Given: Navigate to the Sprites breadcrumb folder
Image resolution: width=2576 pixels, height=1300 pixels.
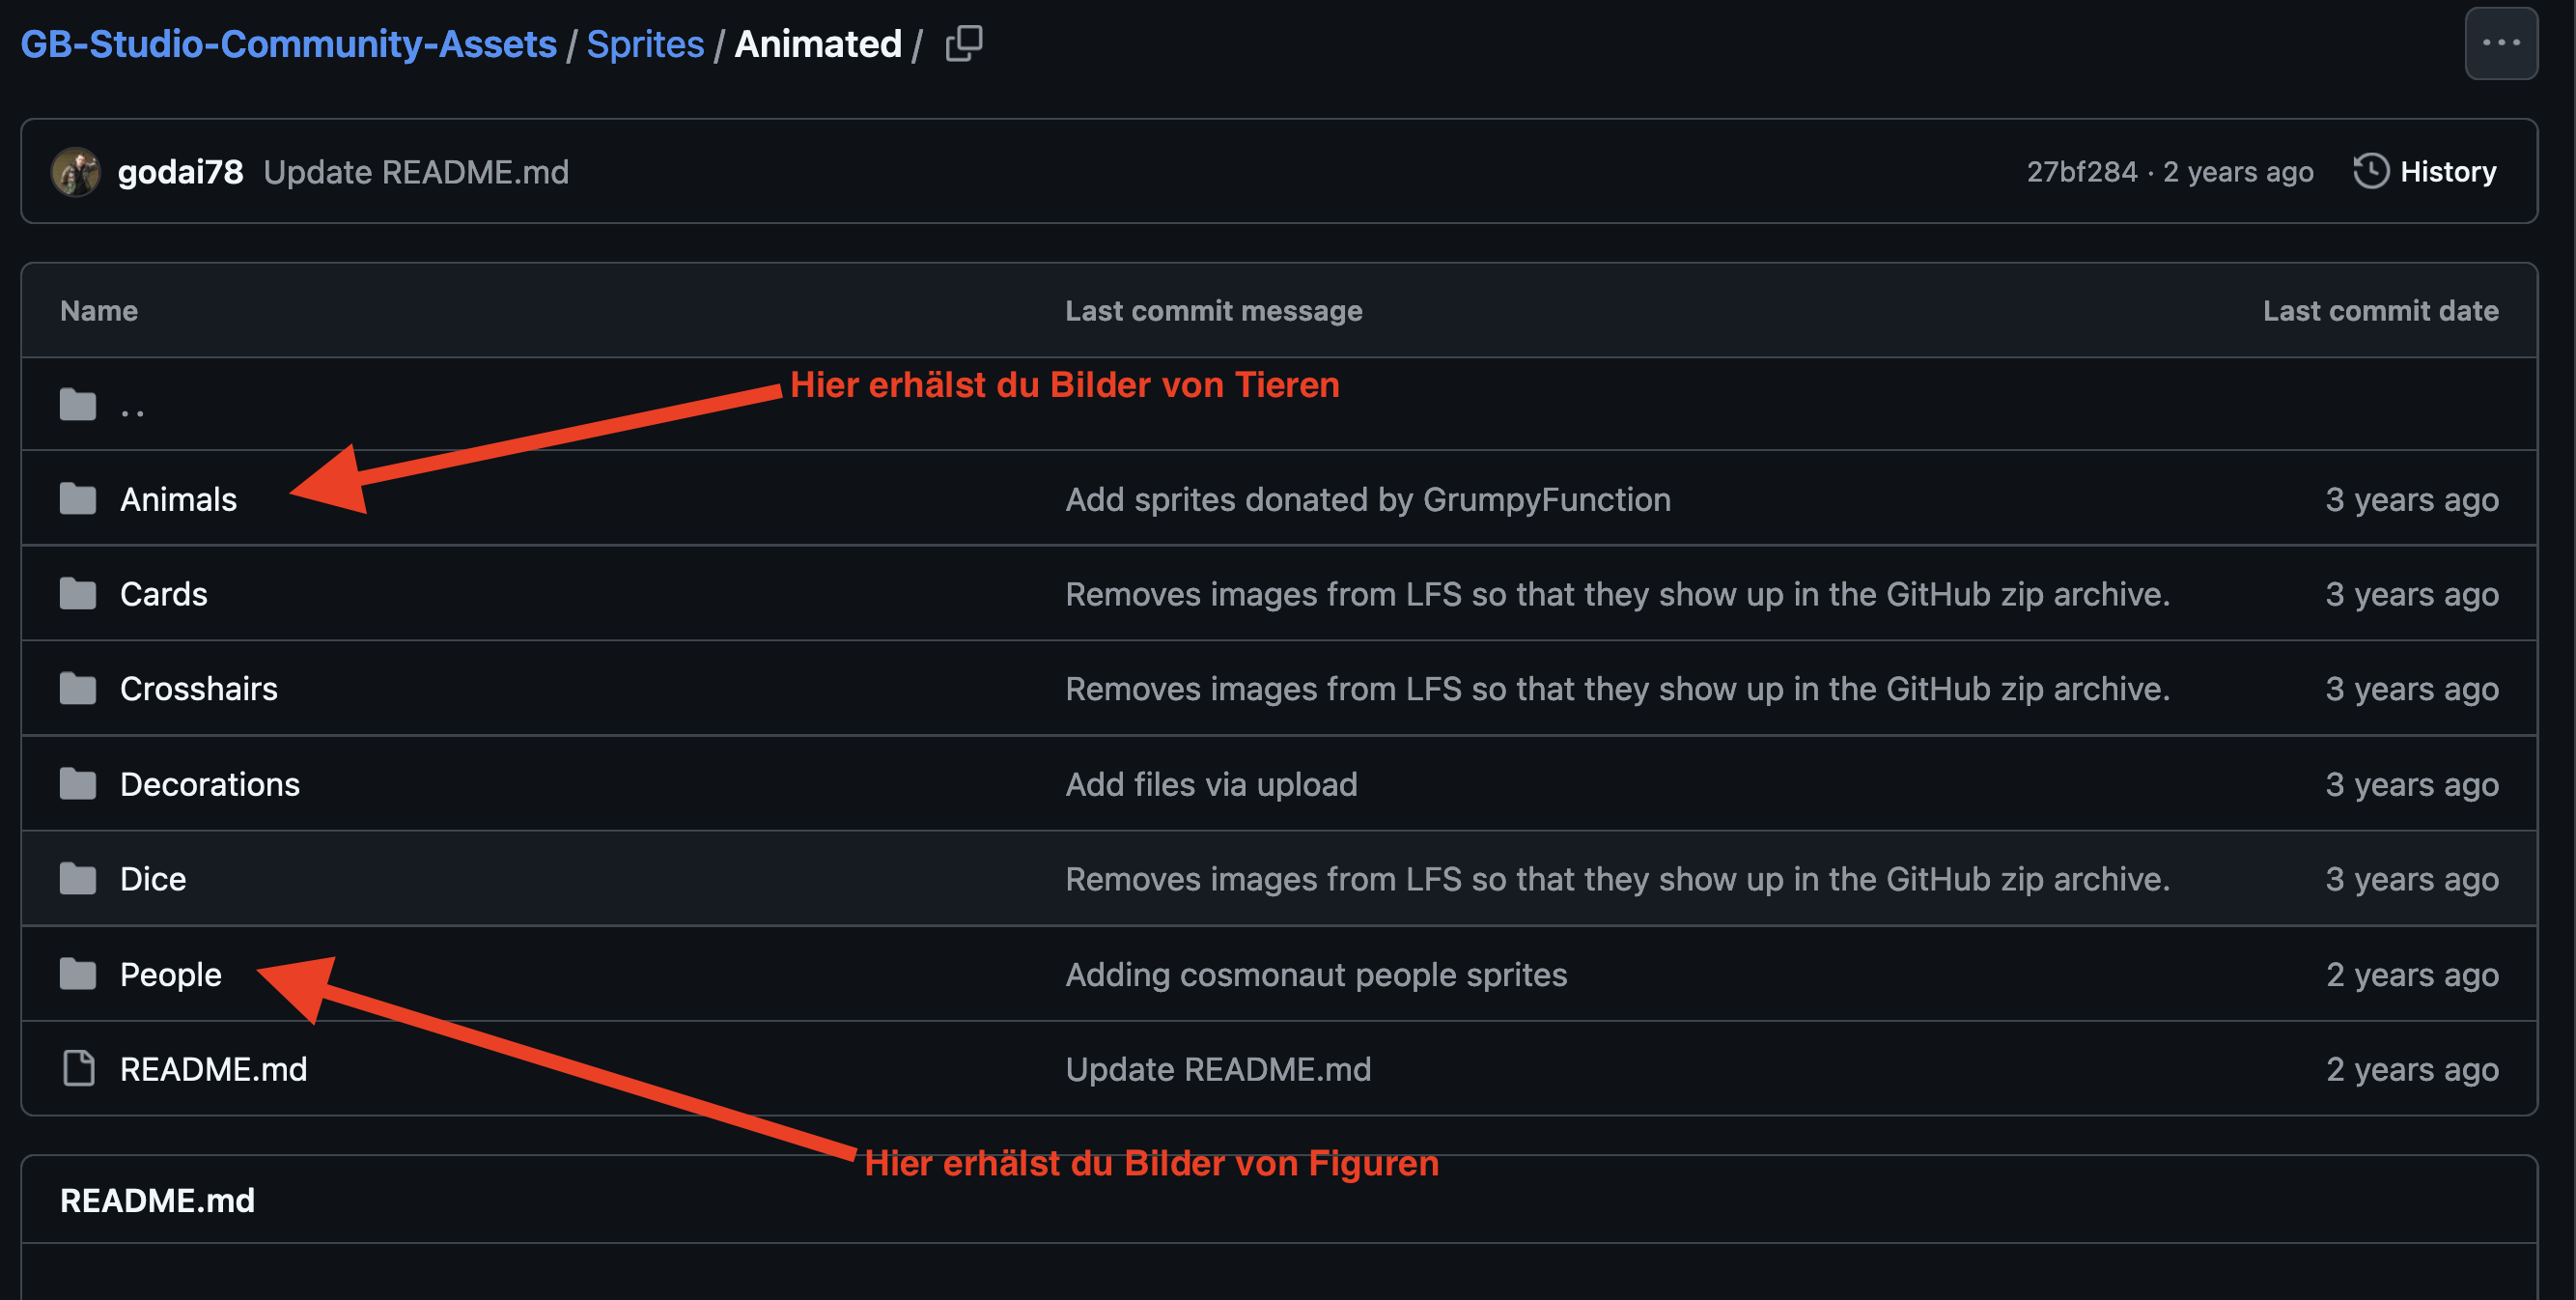Looking at the screenshot, I should pyautogui.click(x=645, y=44).
